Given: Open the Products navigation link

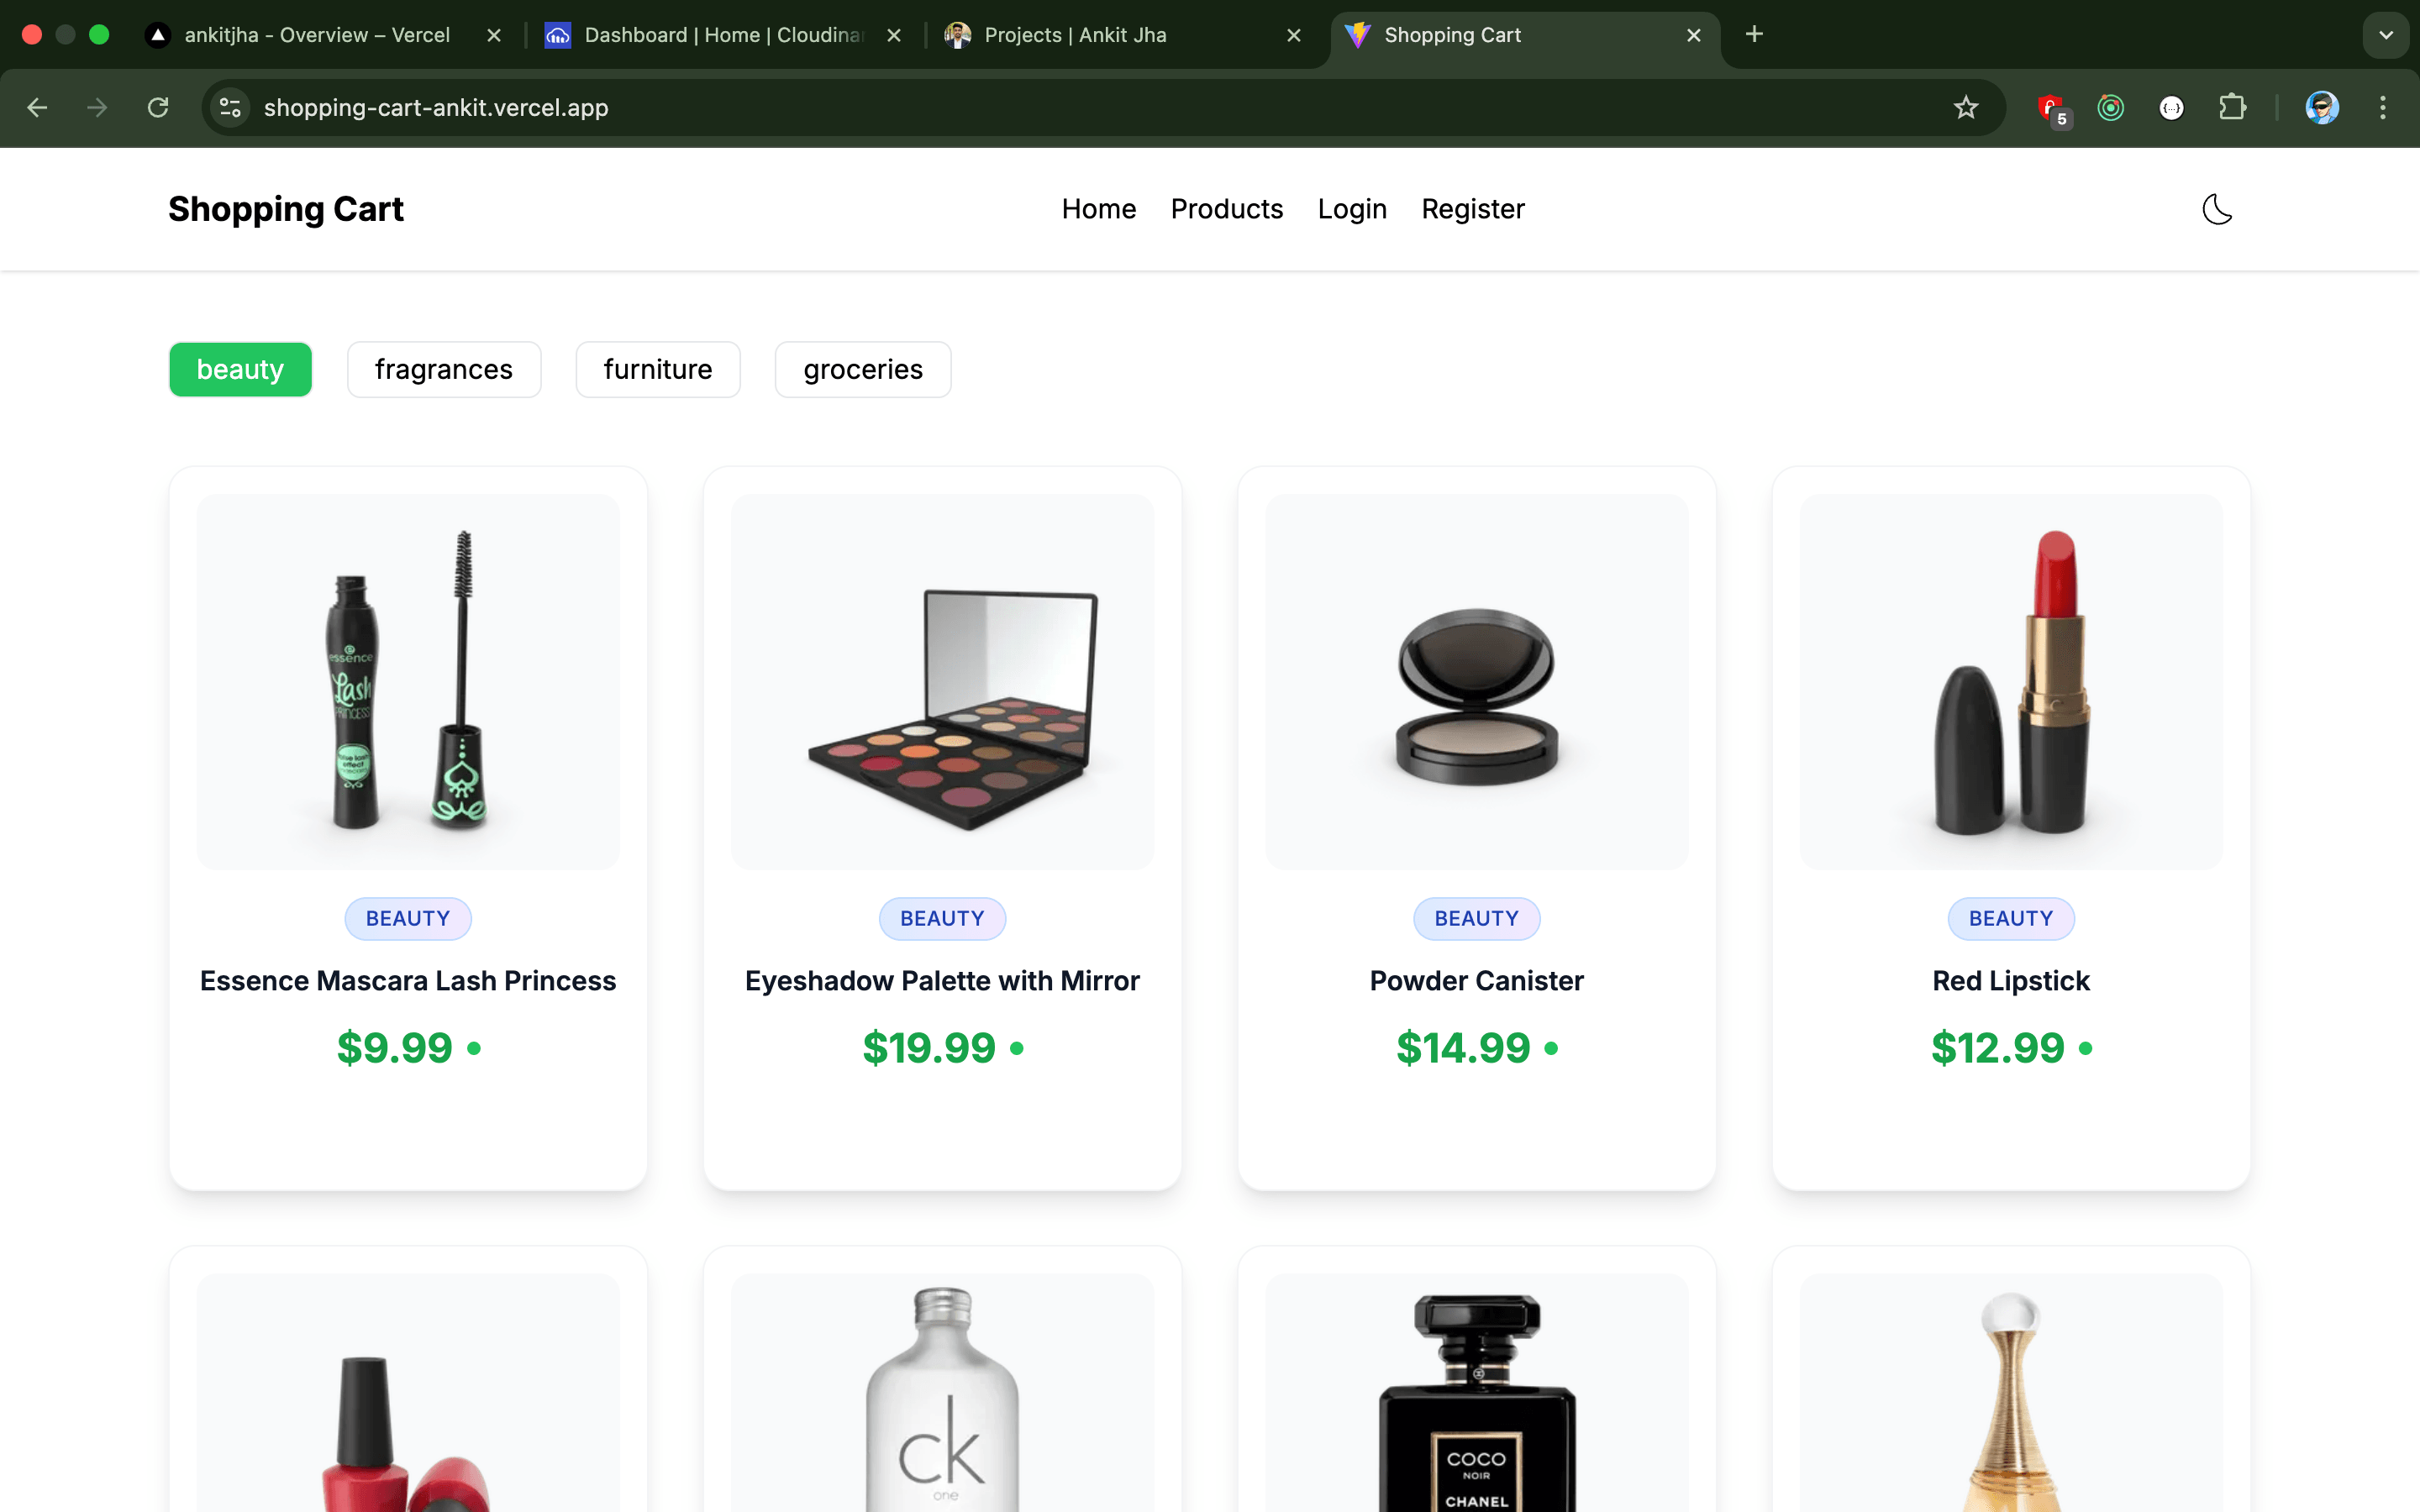Looking at the screenshot, I should point(1226,209).
